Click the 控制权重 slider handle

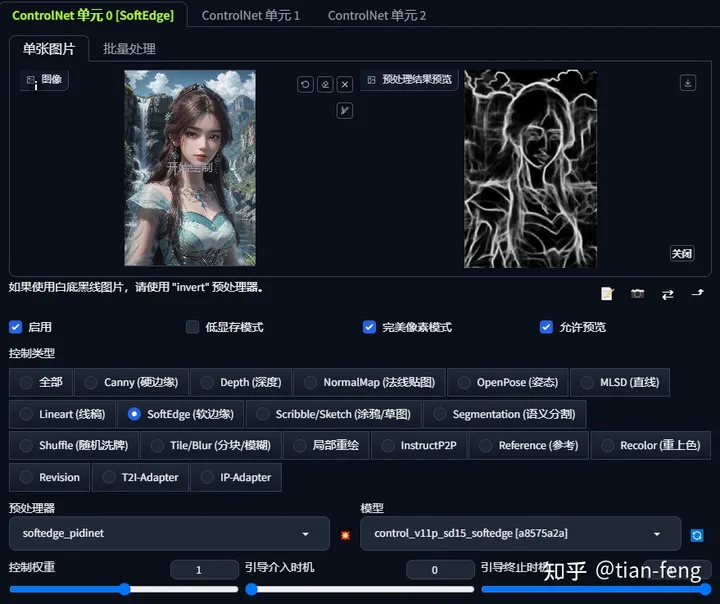124,589
